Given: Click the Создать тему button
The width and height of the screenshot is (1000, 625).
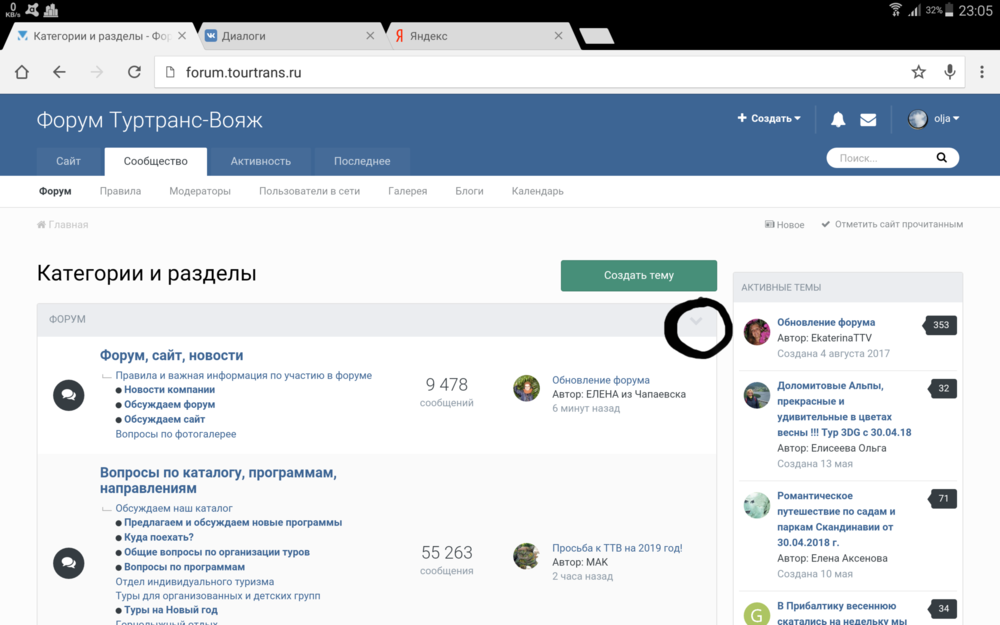Looking at the screenshot, I should pyautogui.click(x=639, y=276).
